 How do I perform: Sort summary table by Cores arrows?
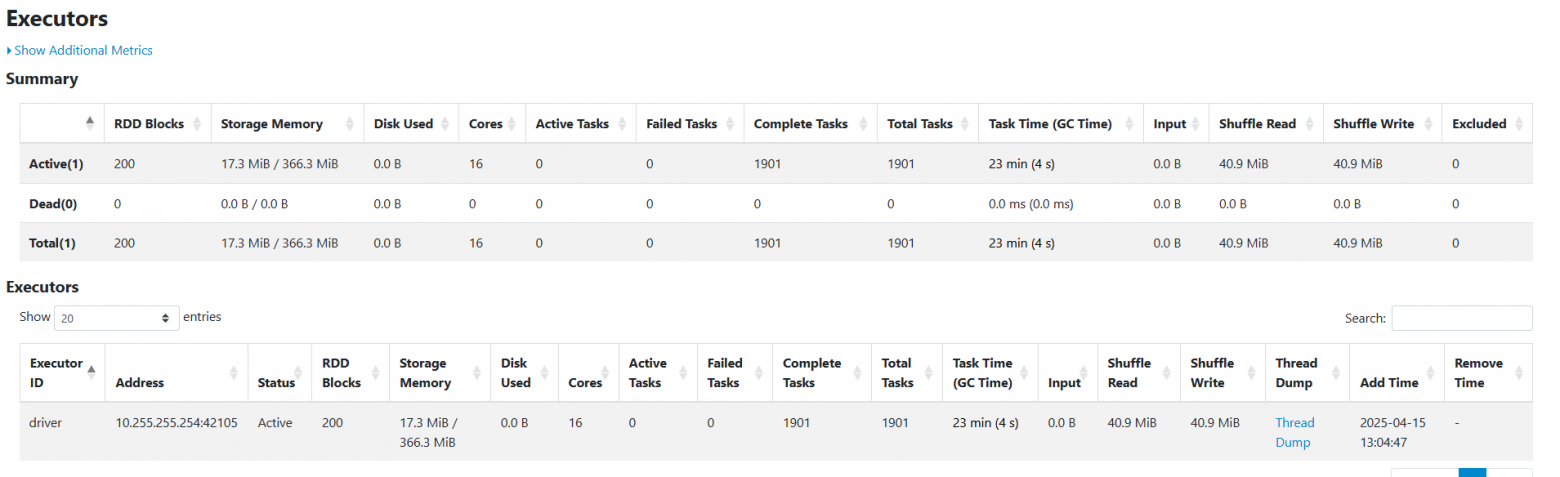(513, 124)
